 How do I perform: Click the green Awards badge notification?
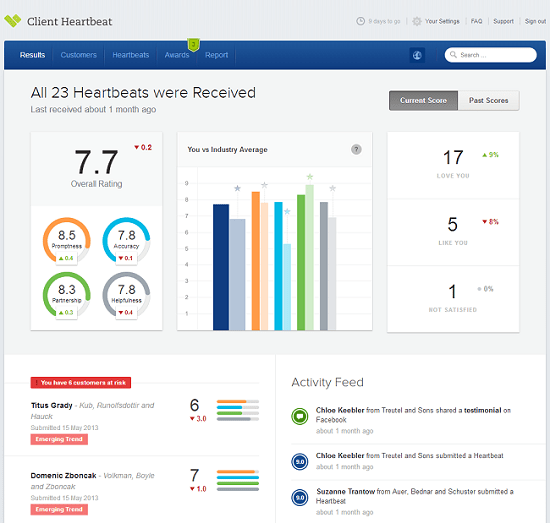pos(193,45)
